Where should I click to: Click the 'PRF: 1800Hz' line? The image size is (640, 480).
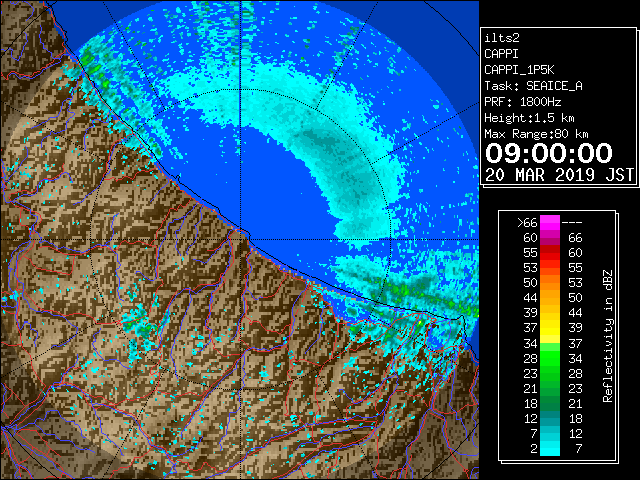click(522, 102)
